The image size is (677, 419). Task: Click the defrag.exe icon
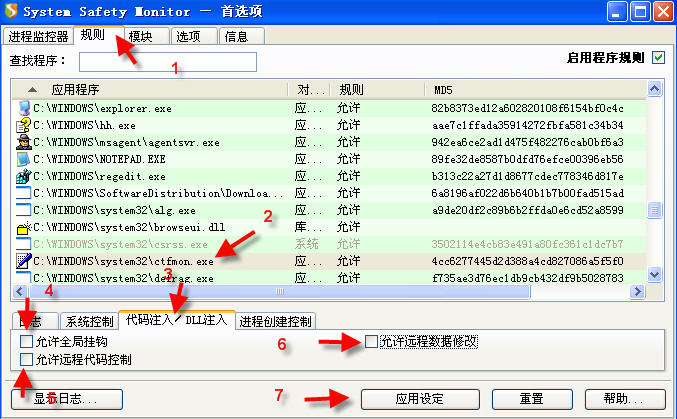coord(24,277)
